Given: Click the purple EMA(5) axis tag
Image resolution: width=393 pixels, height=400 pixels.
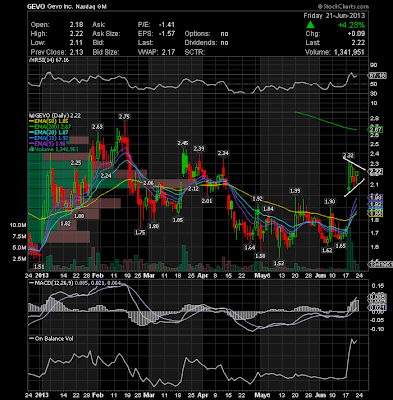Looking at the screenshot, I should pos(375,197).
